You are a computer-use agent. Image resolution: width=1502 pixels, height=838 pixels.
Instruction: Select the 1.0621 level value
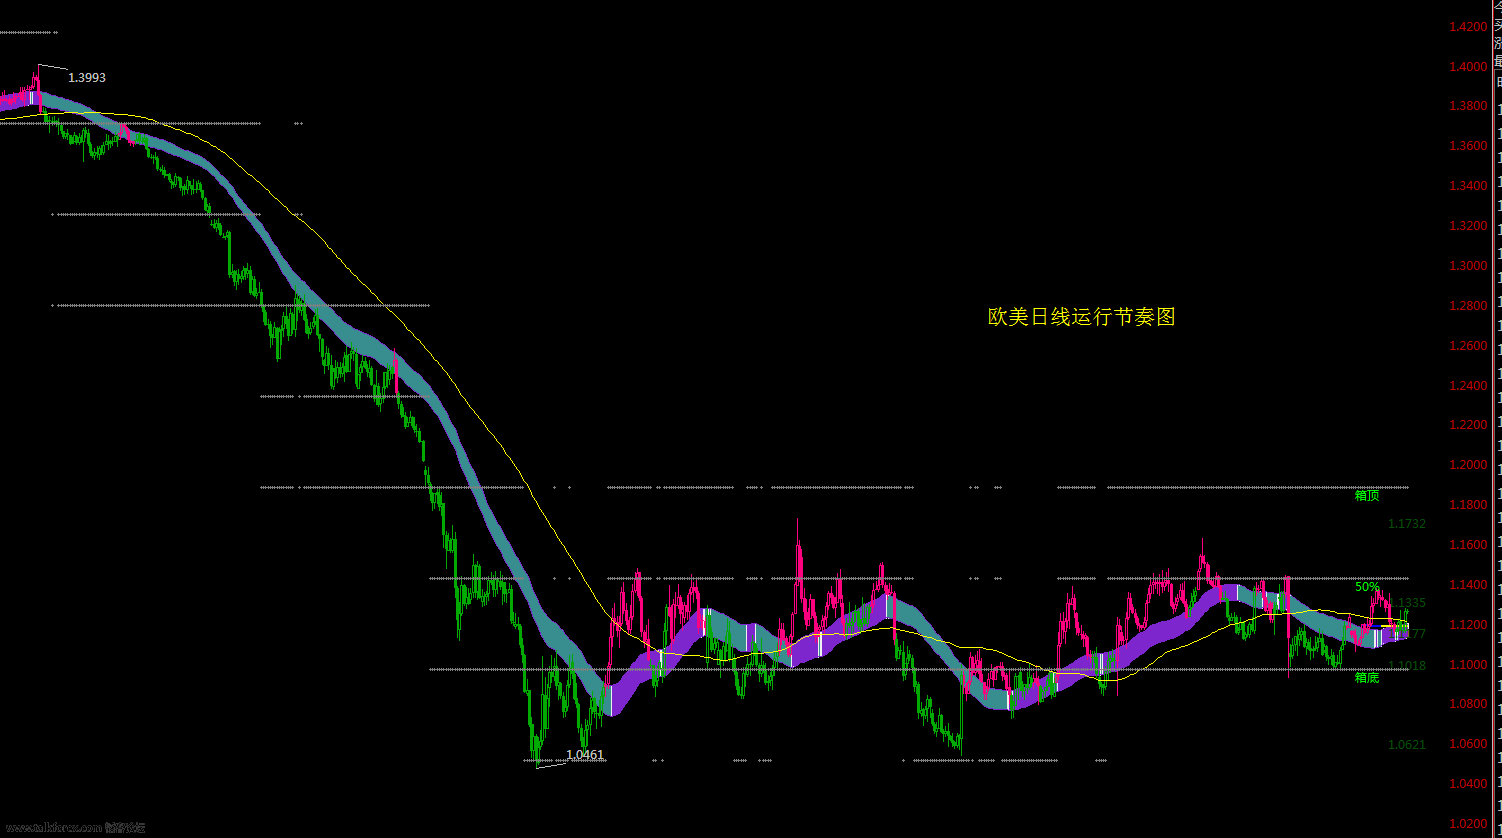[1407, 745]
